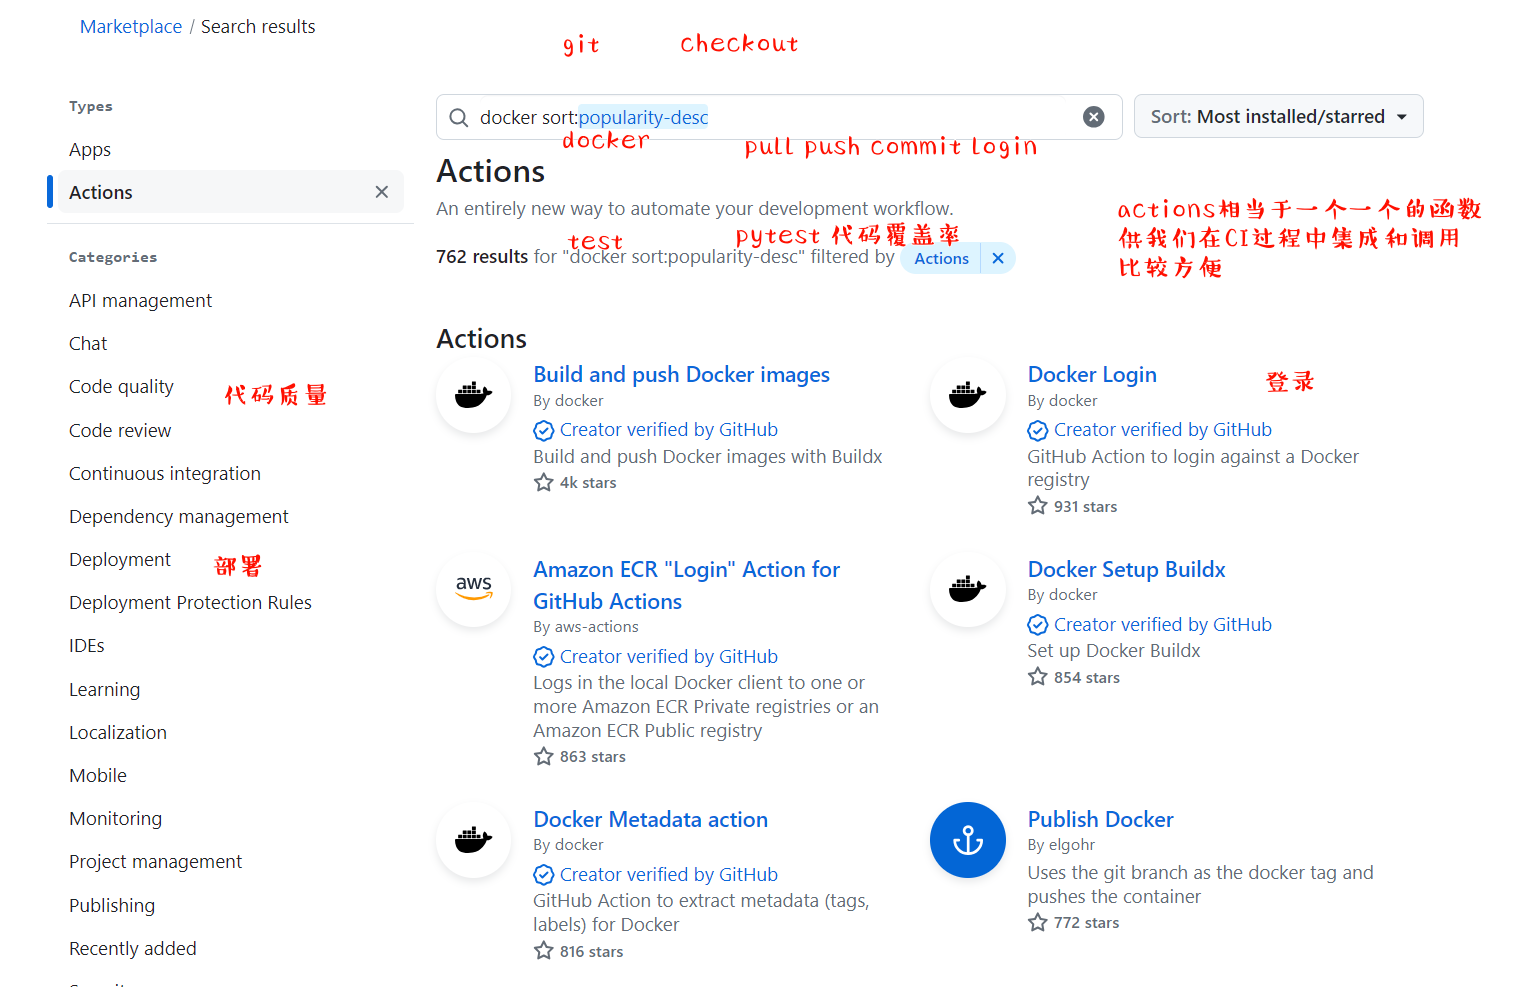The width and height of the screenshot is (1529, 987).
Task: Remove the Actions filter chip with its X
Action: click(x=998, y=258)
